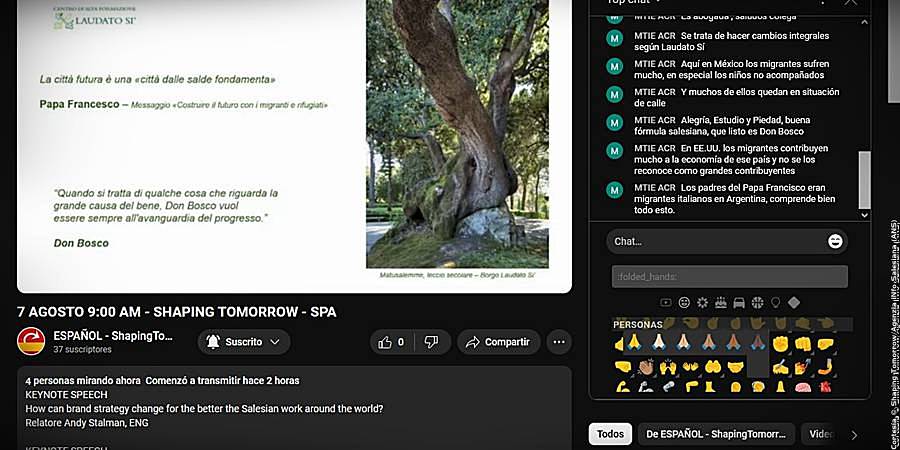Screen dimensions: 900x450
Task: Click 'Relatore Andy Stalman, ENG' description line
Action: [x=87, y=423]
